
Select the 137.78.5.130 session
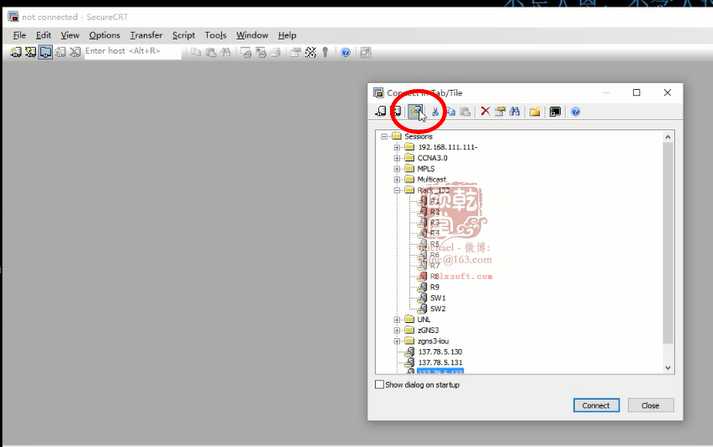pyautogui.click(x=440, y=352)
